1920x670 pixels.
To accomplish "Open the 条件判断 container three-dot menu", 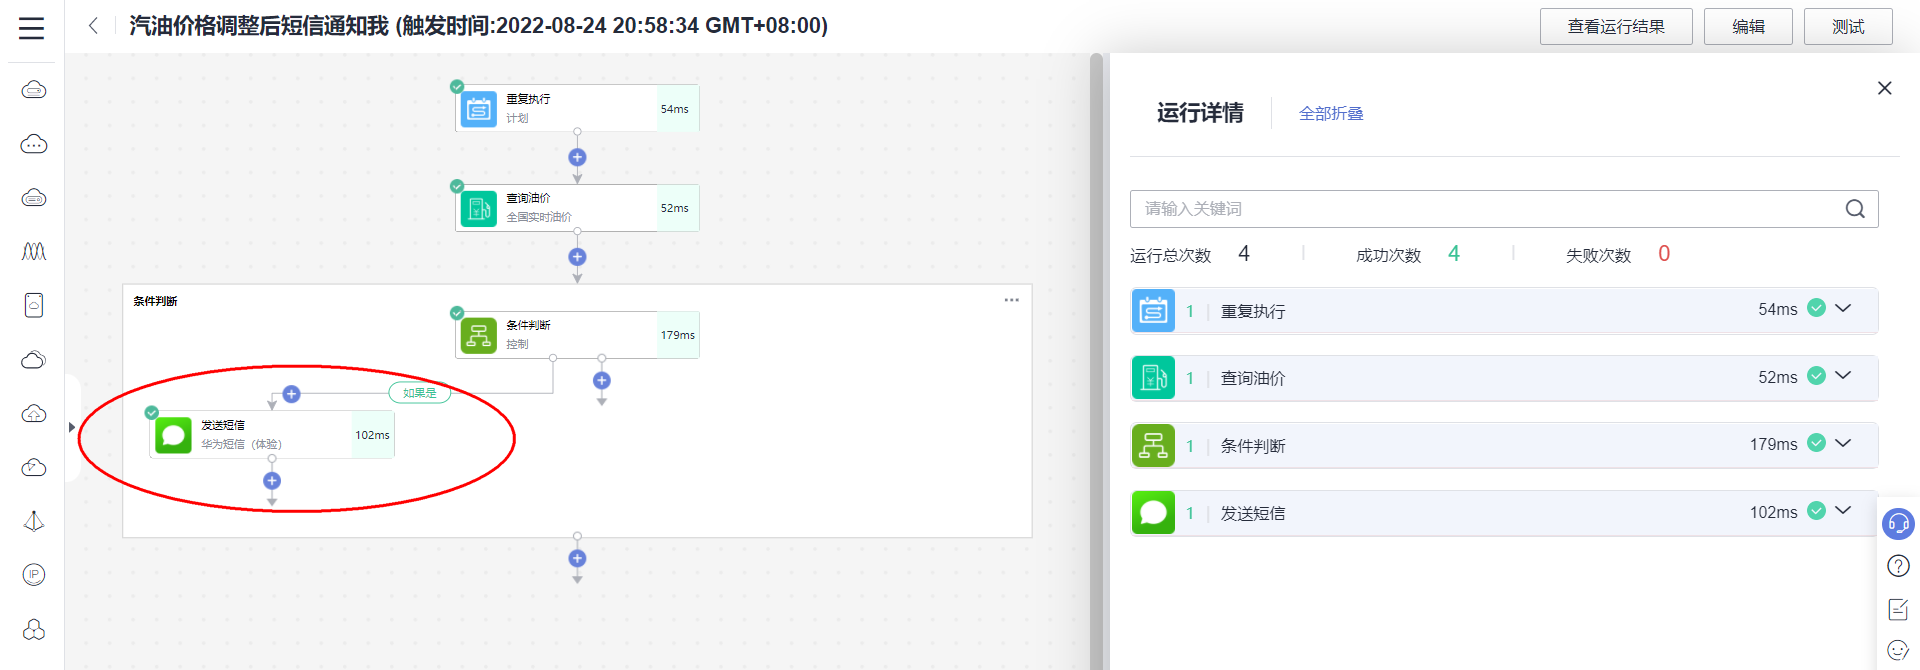I will click(x=1012, y=300).
